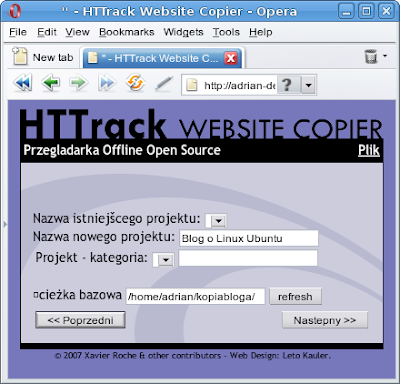Click the Plik link
Image resolution: width=400 pixels, height=384 pixels.
click(x=369, y=150)
